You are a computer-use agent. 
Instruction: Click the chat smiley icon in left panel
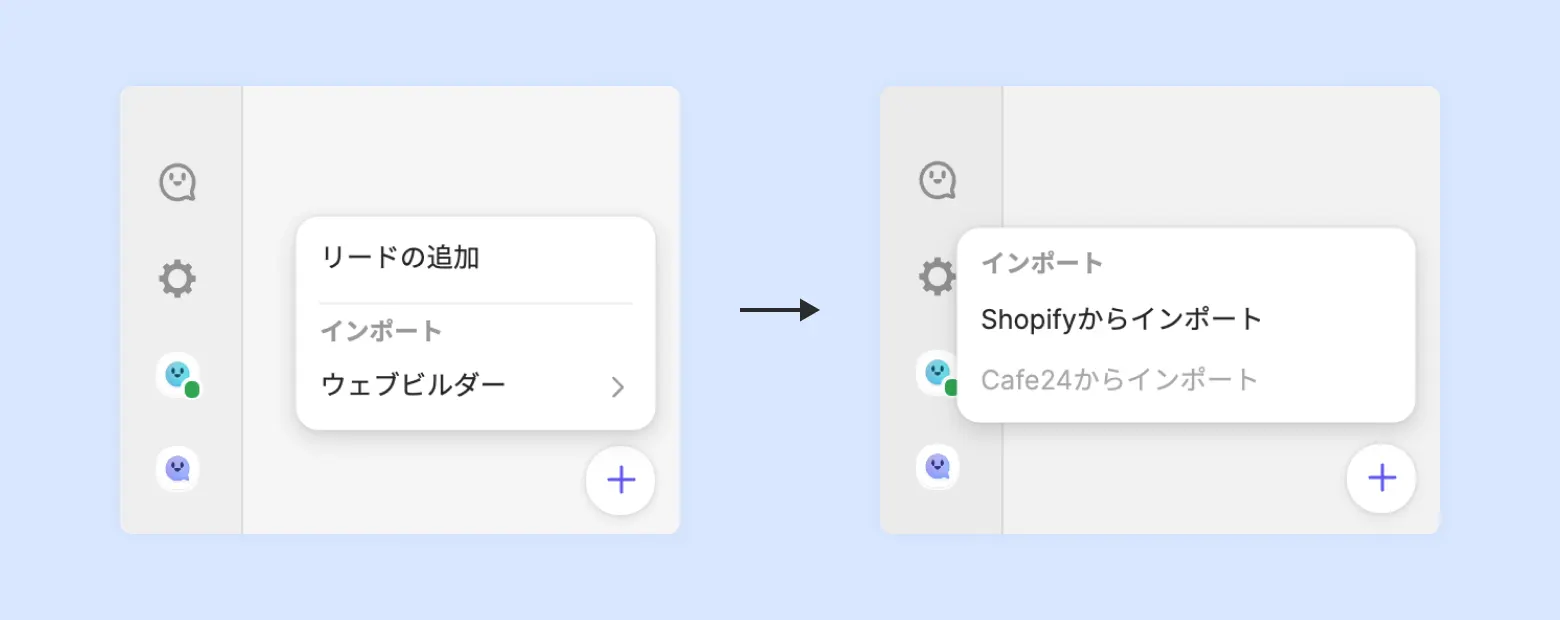pyautogui.click(x=178, y=182)
